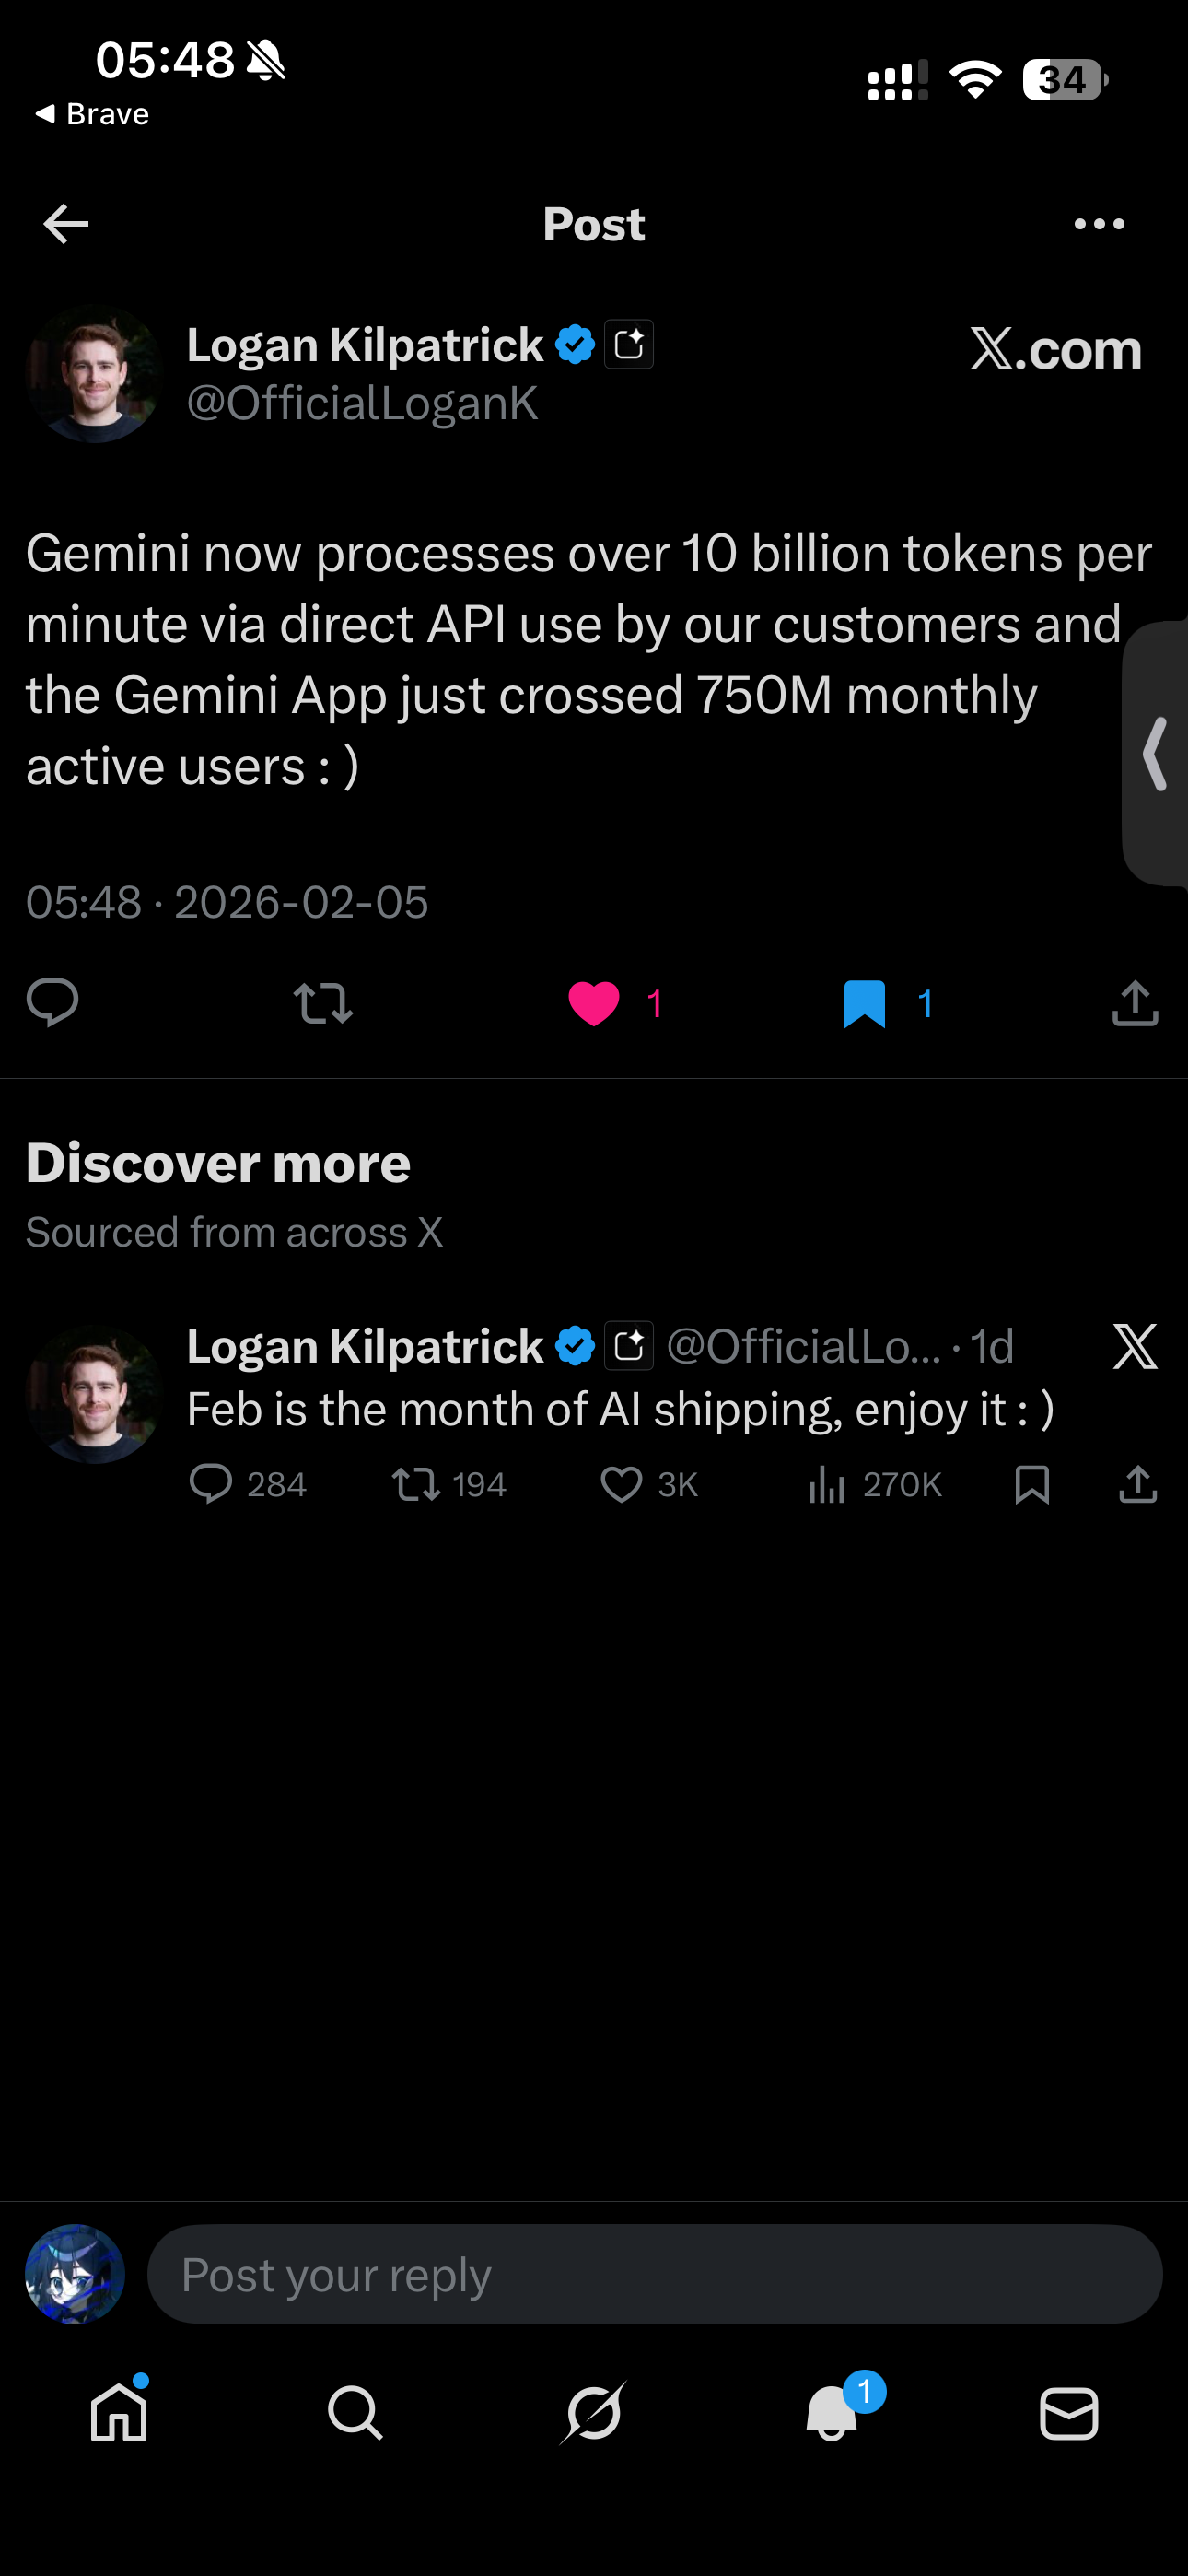The width and height of the screenshot is (1188, 2576).
Task: Open the Grok tab in bottom bar
Action: 593,2413
